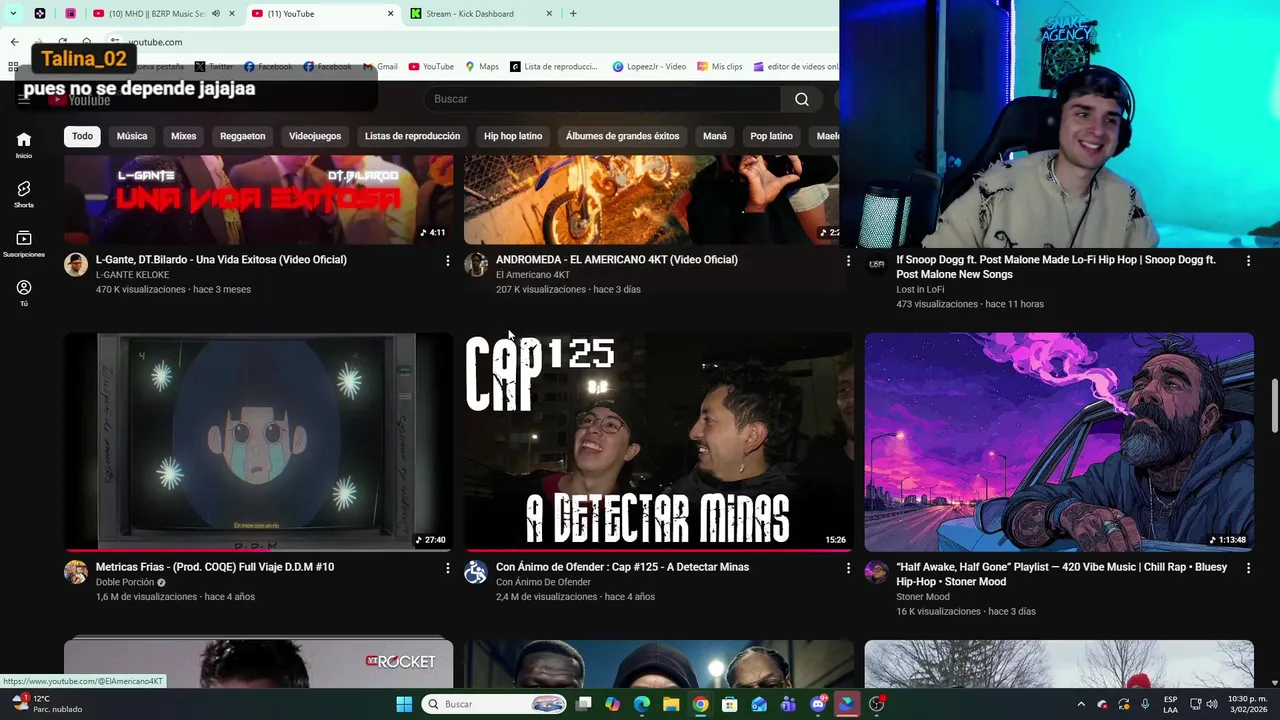Select Listas de reproducción chip
1280x720 pixels.
tap(412, 136)
